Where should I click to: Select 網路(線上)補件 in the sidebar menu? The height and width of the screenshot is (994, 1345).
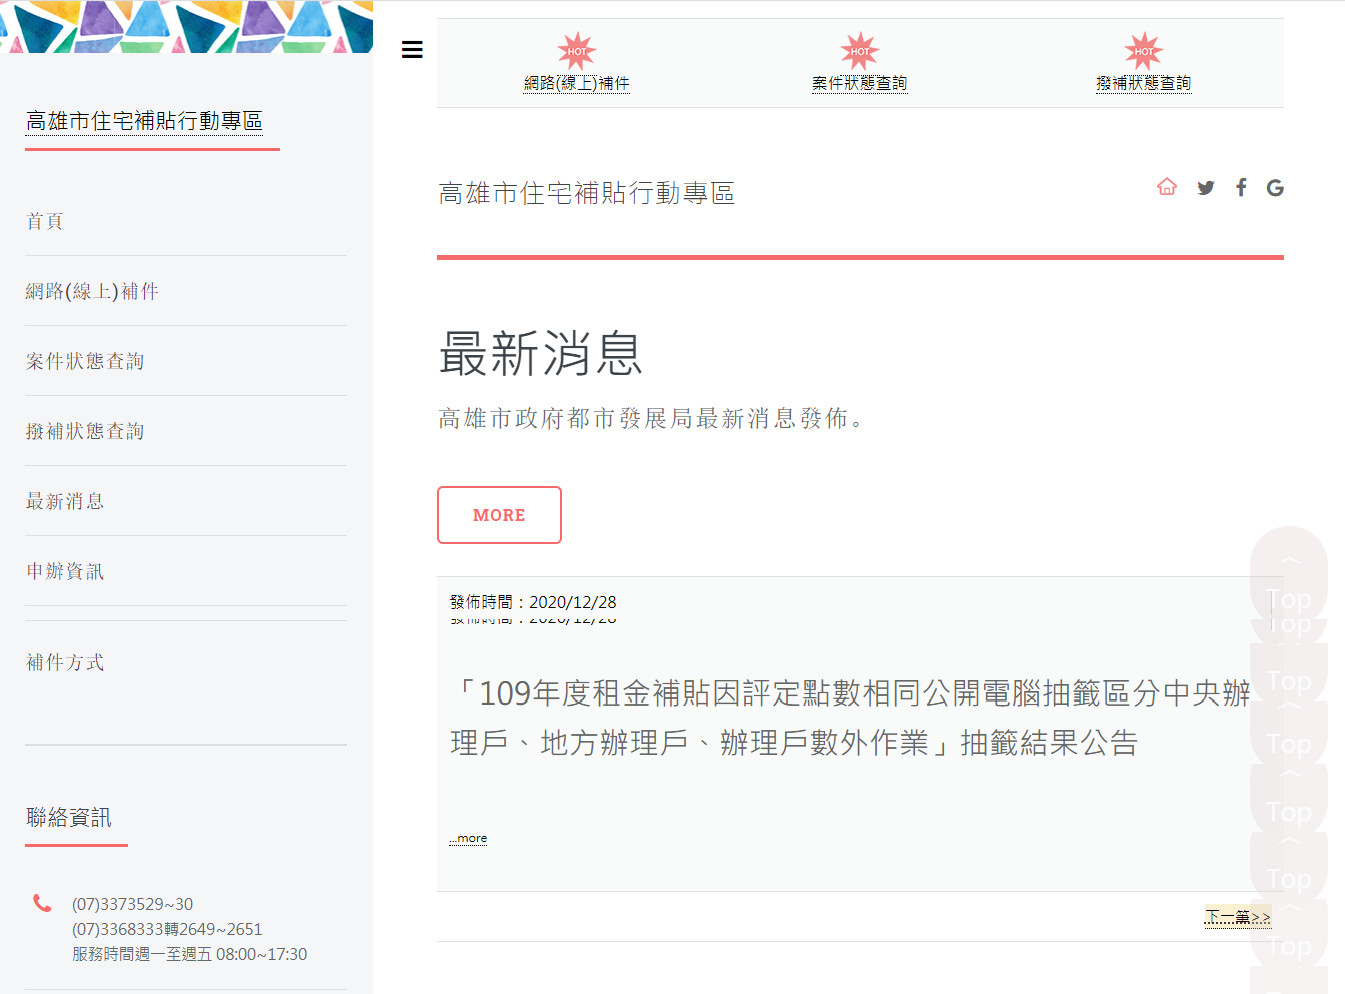point(92,291)
